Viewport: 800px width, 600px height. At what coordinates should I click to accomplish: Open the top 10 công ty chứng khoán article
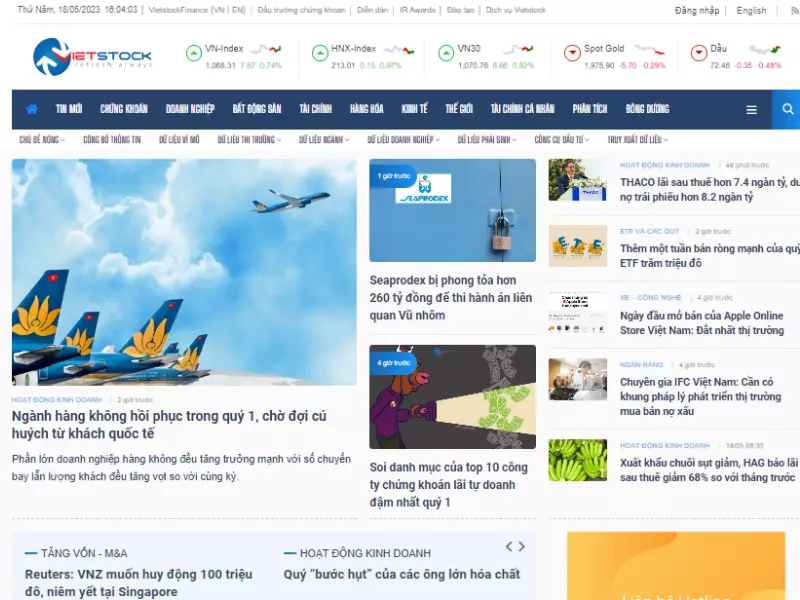(449, 485)
